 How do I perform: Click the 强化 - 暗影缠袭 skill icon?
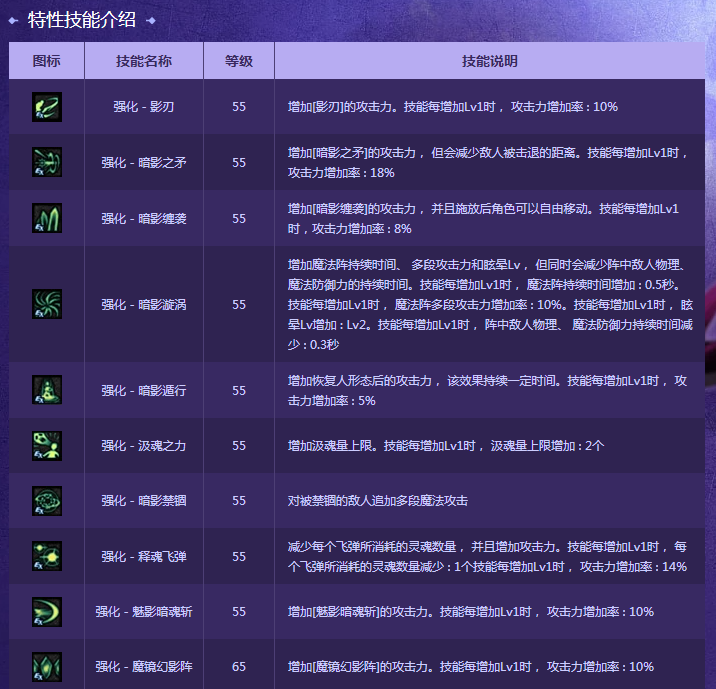pyautogui.click(x=47, y=218)
